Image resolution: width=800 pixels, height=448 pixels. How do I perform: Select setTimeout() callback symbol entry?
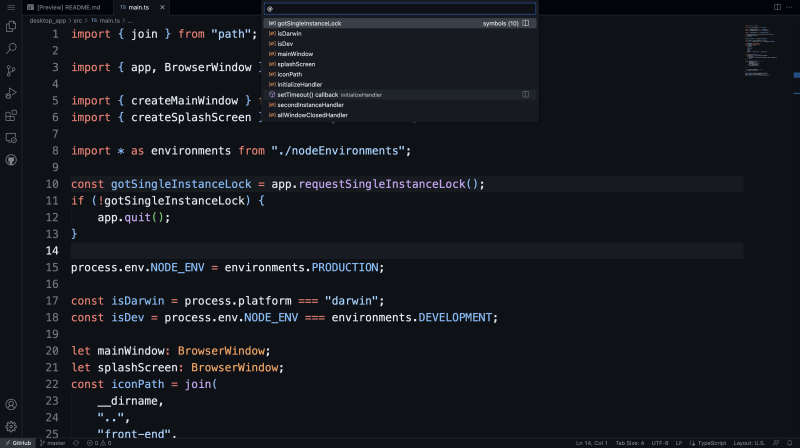click(399, 95)
